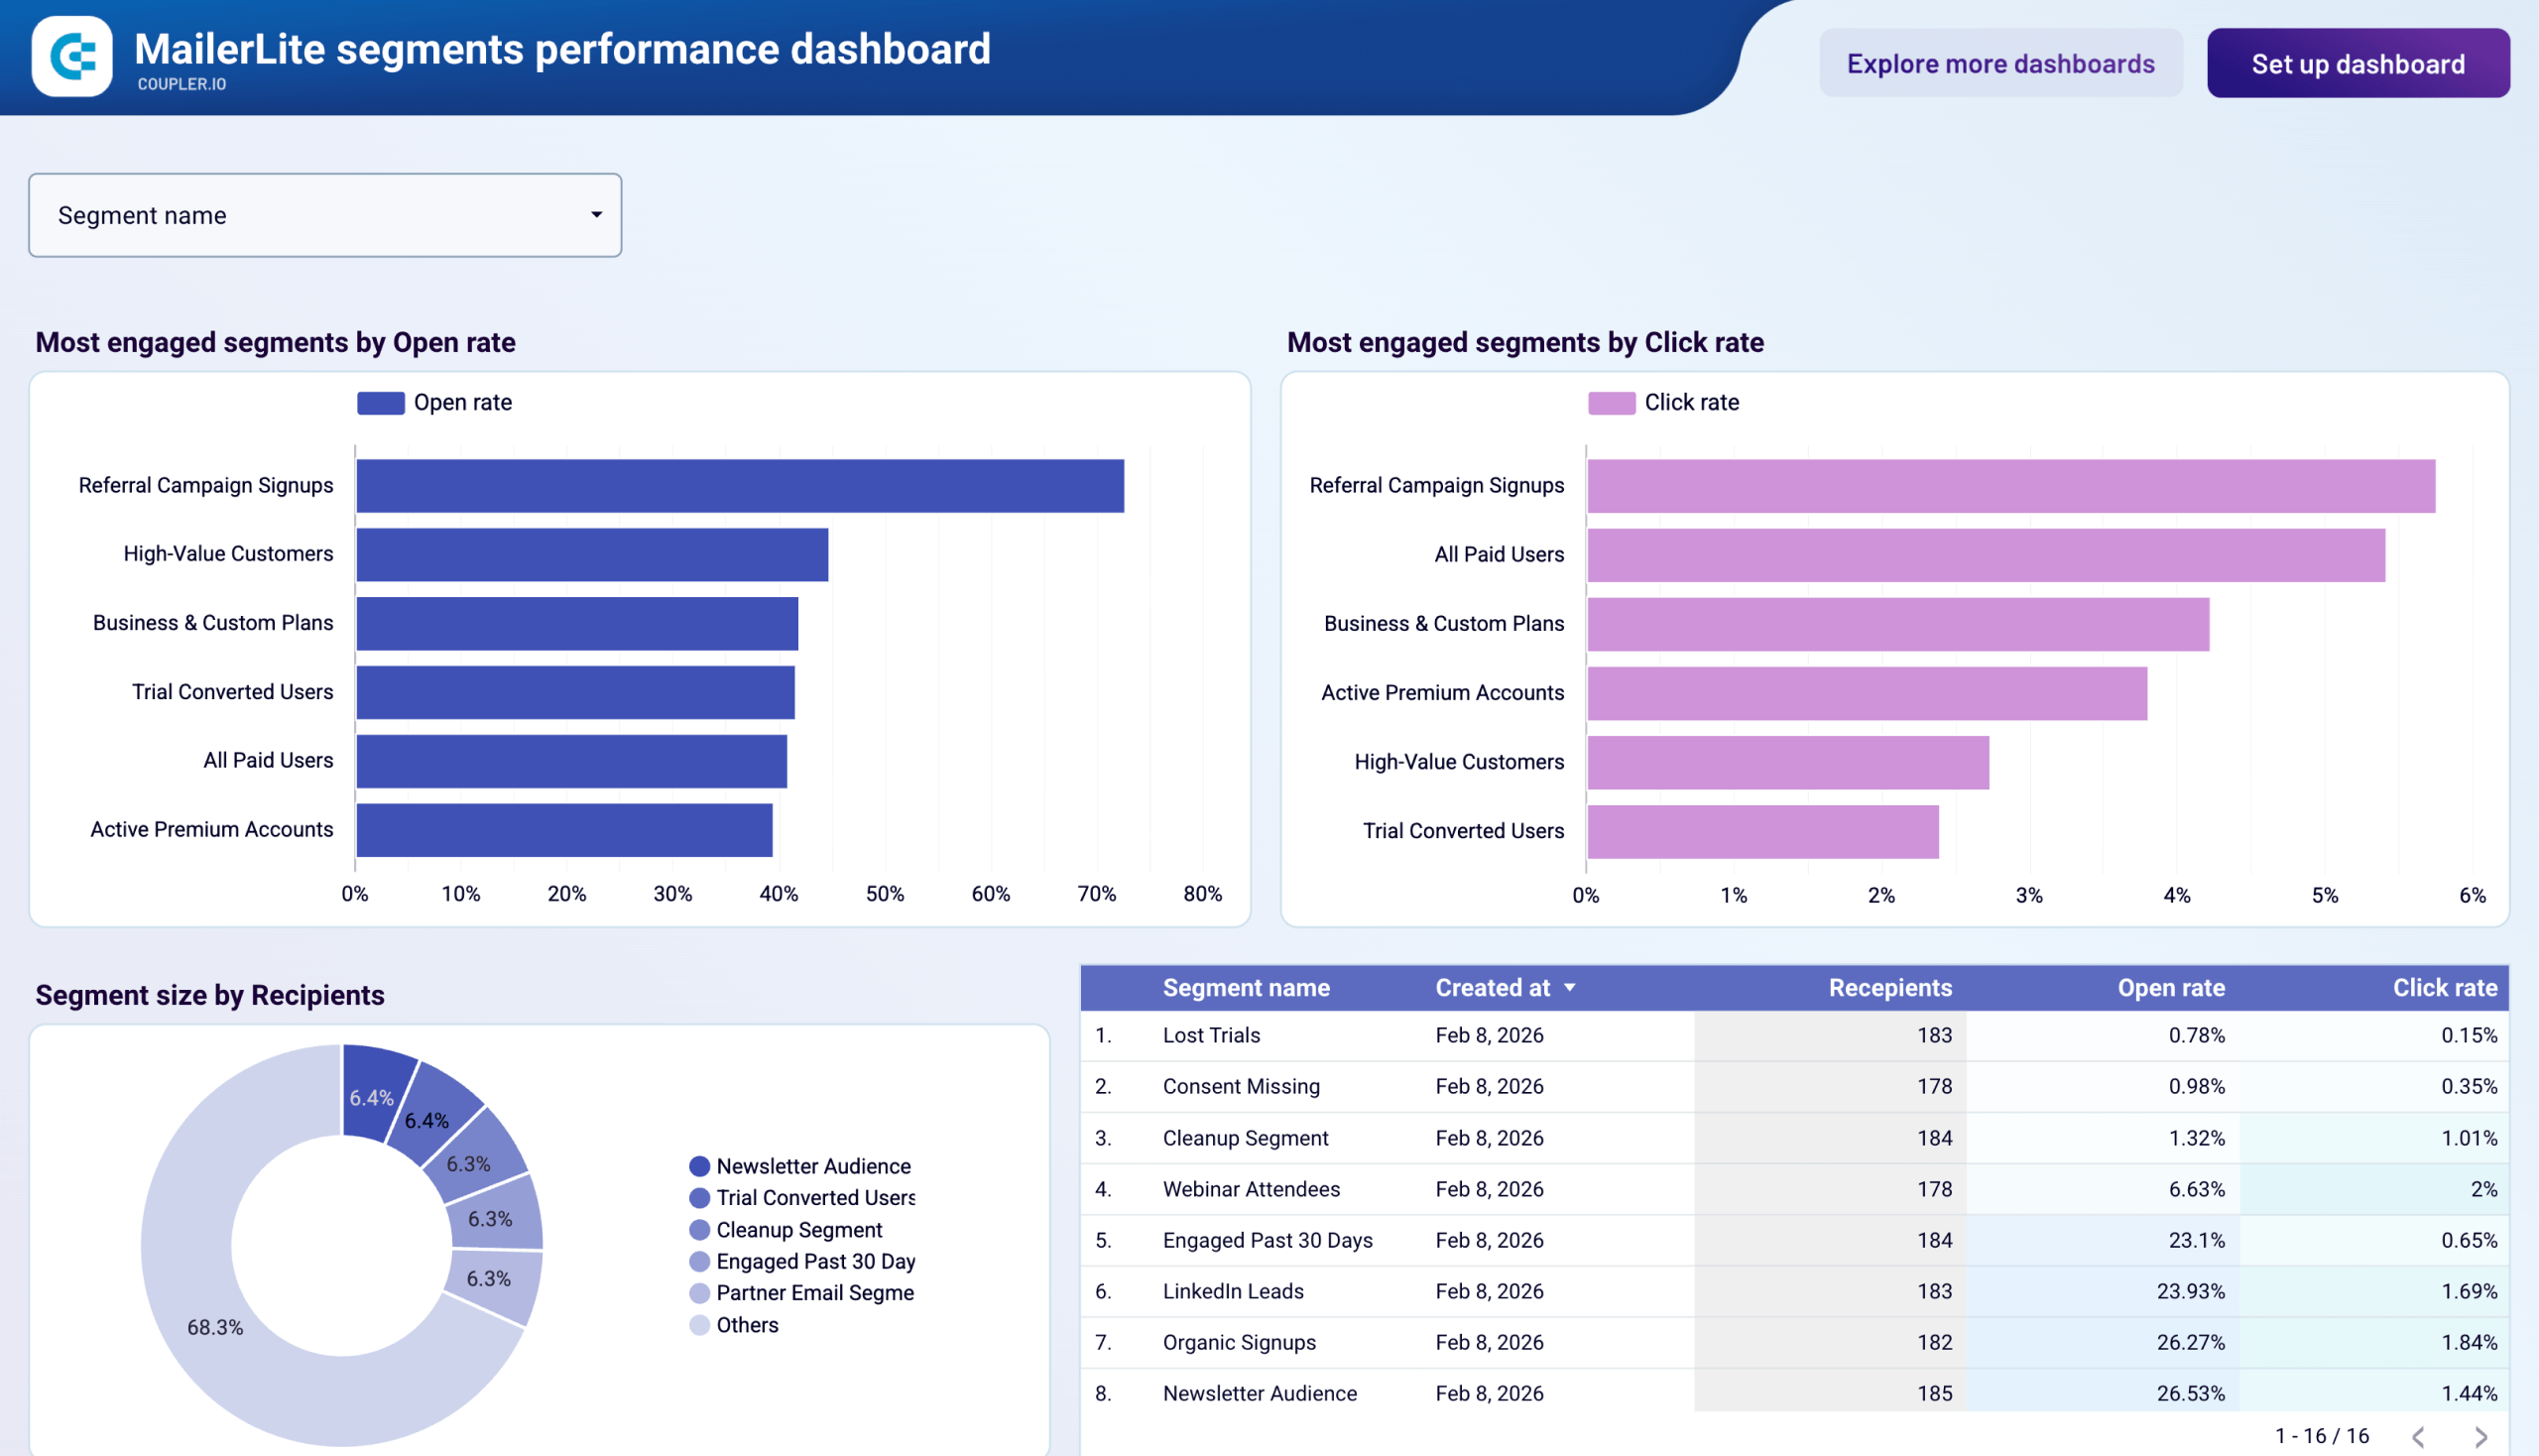This screenshot has width=2539, height=1456.
Task: Click the Open rate column header
Action: click(x=2171, y=987)
